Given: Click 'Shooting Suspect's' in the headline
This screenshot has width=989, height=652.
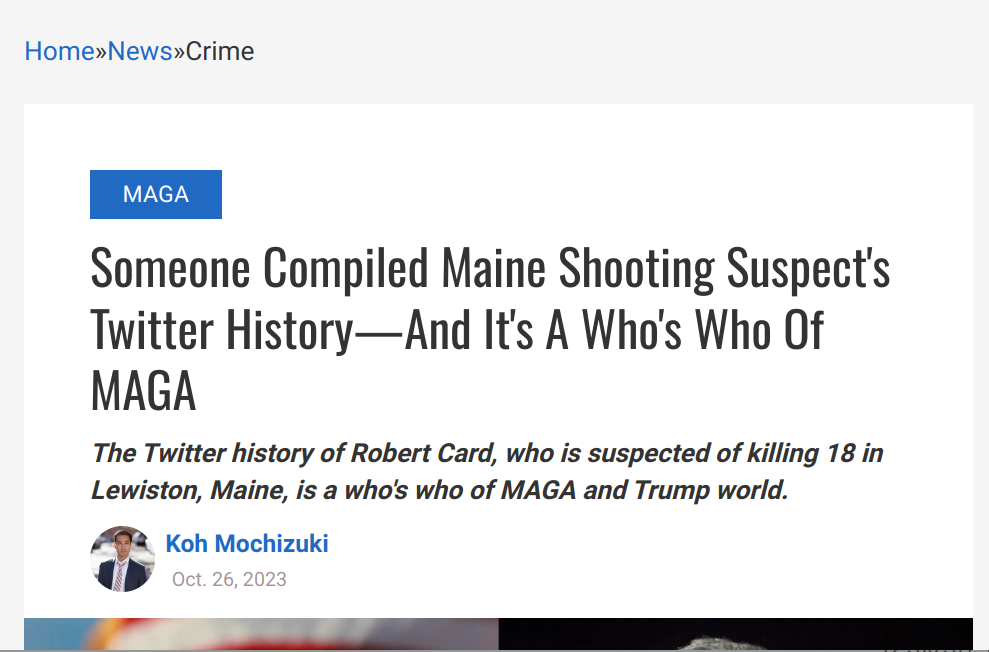Looking at the screenshot, I should click(x=724, y=268).
